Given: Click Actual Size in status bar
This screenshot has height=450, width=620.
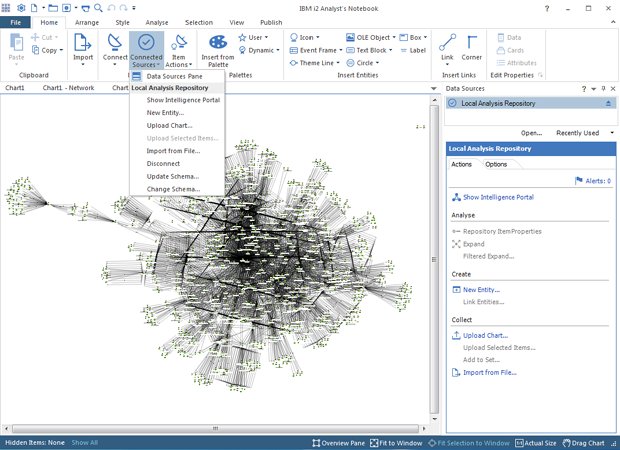Looking at the screenshot, I should coord(536,443).
